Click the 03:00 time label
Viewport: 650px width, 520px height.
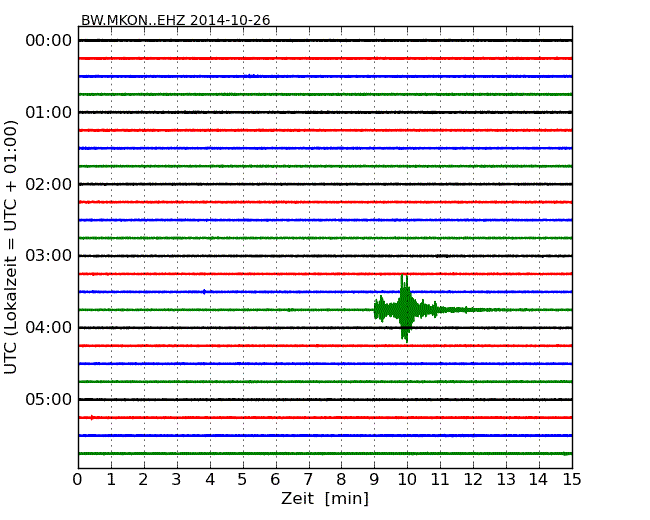click(x=49, y=256)
